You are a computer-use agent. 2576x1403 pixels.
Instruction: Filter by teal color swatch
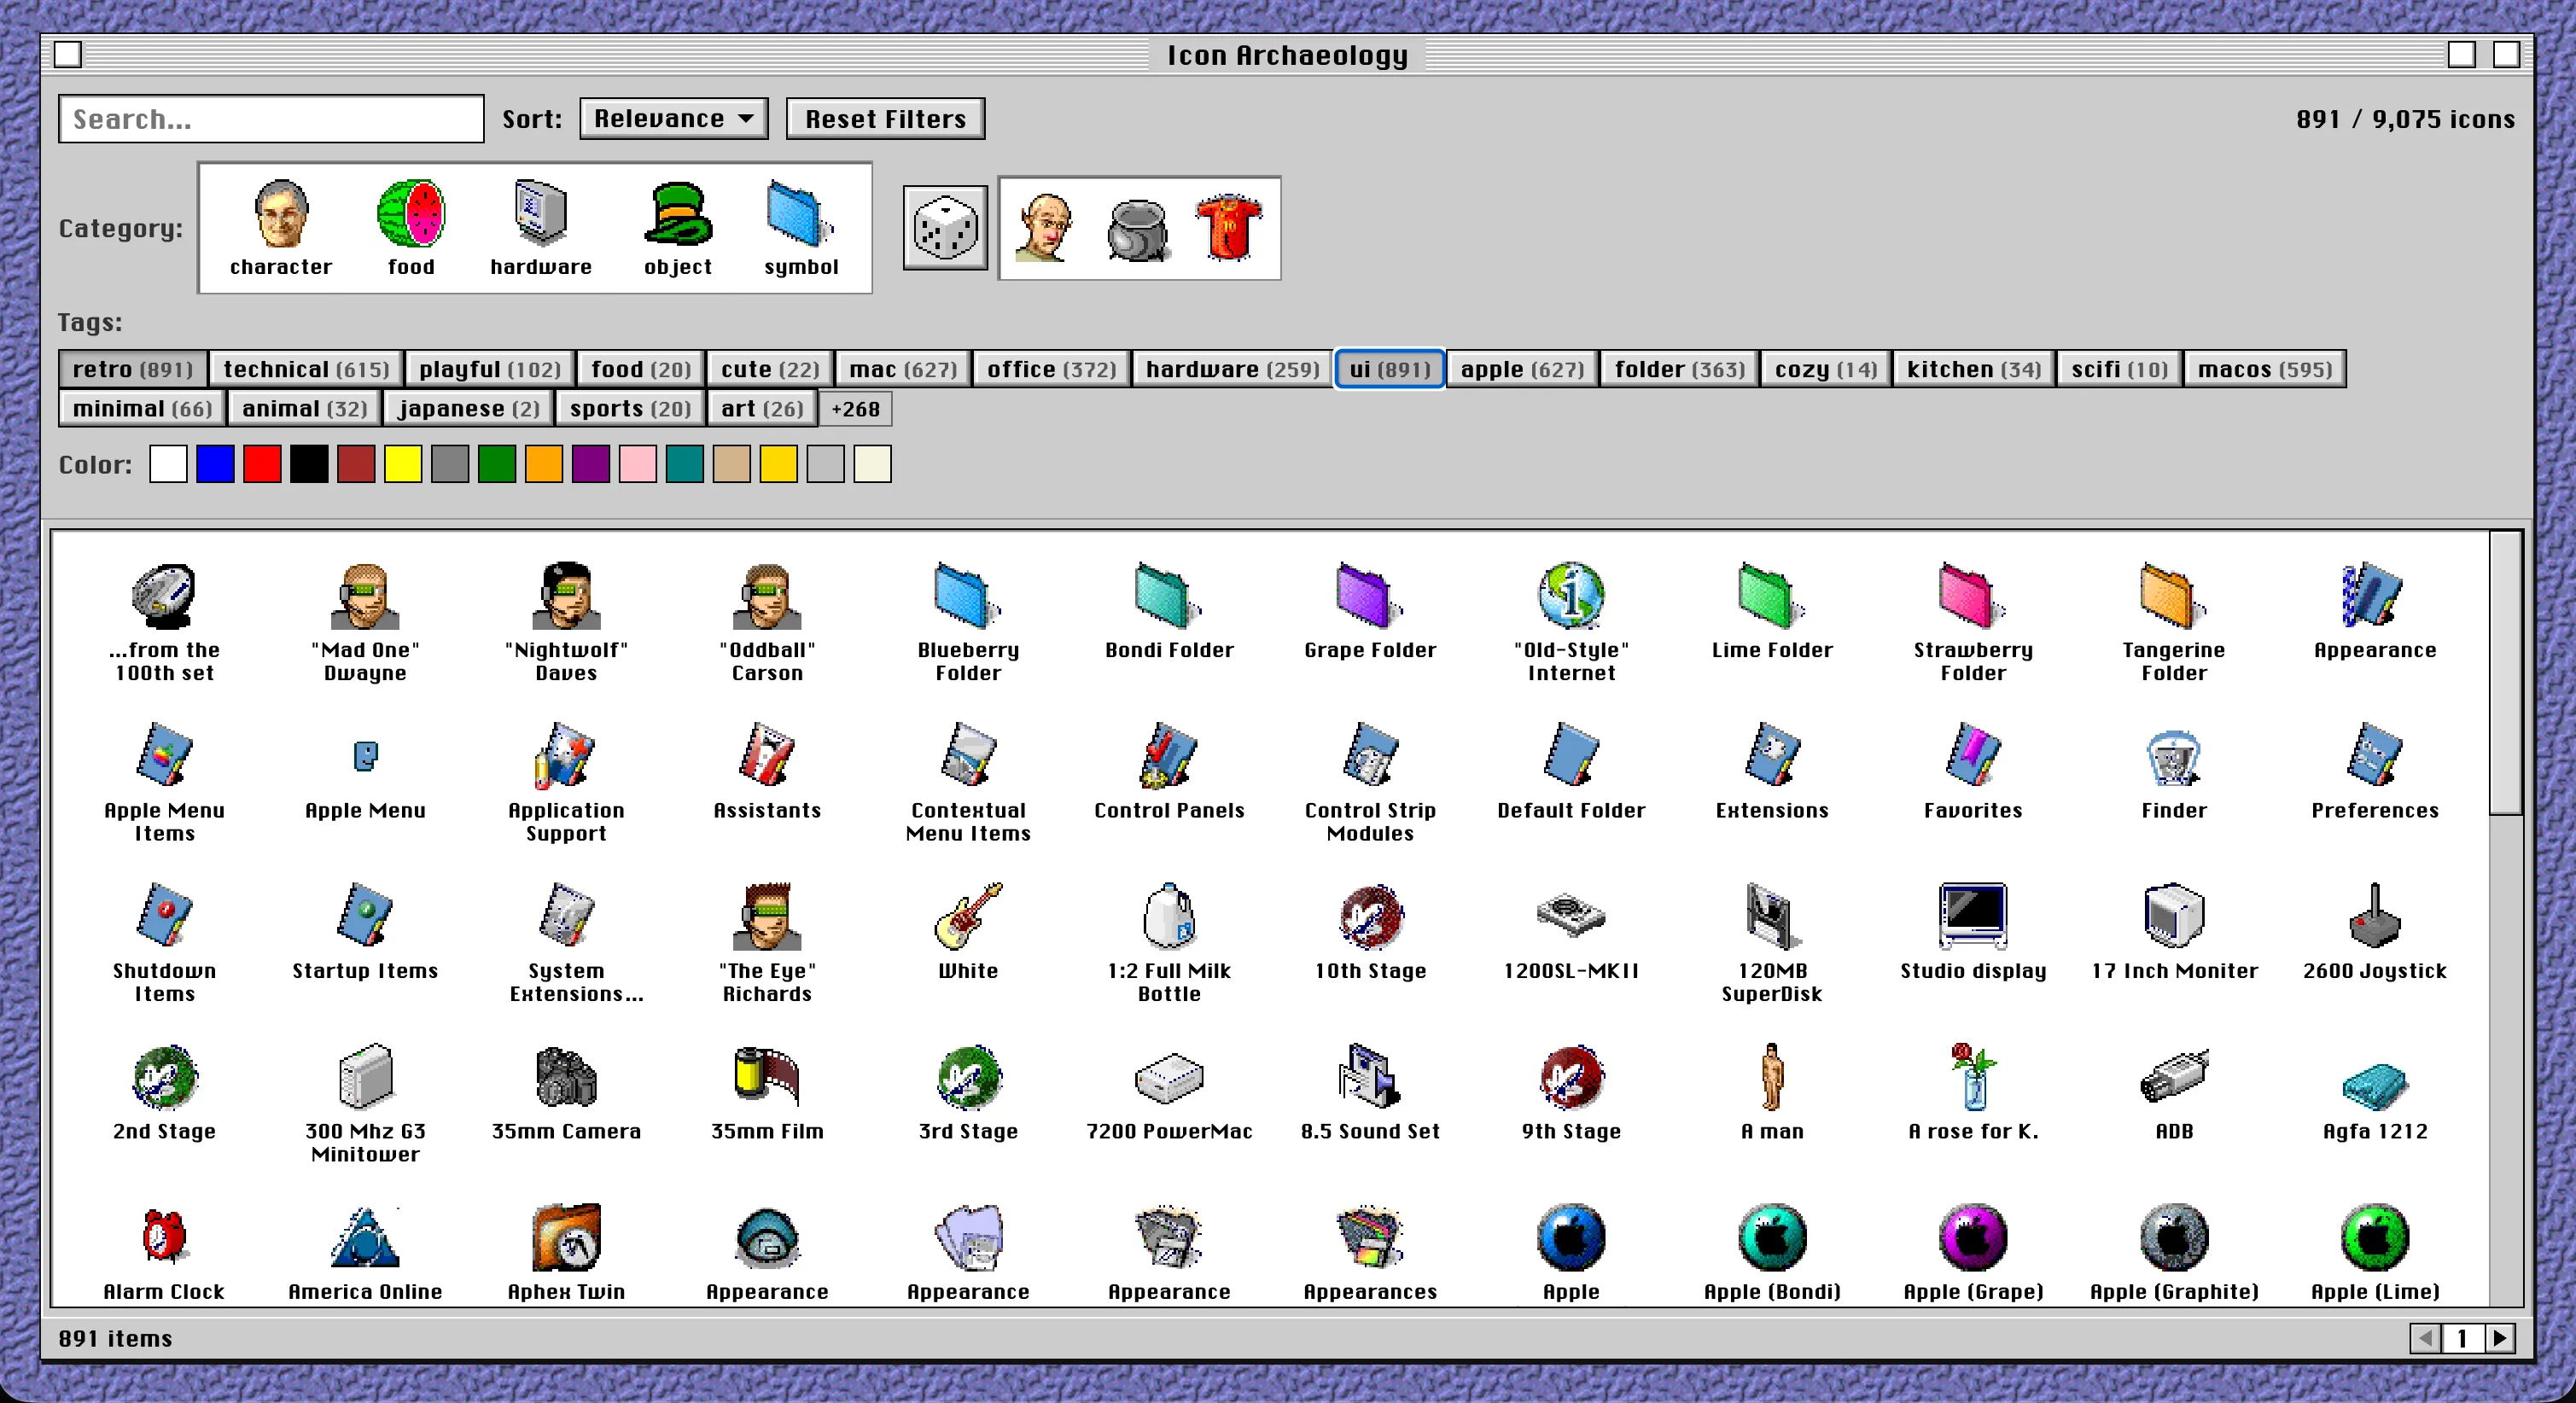coord(685,464)
